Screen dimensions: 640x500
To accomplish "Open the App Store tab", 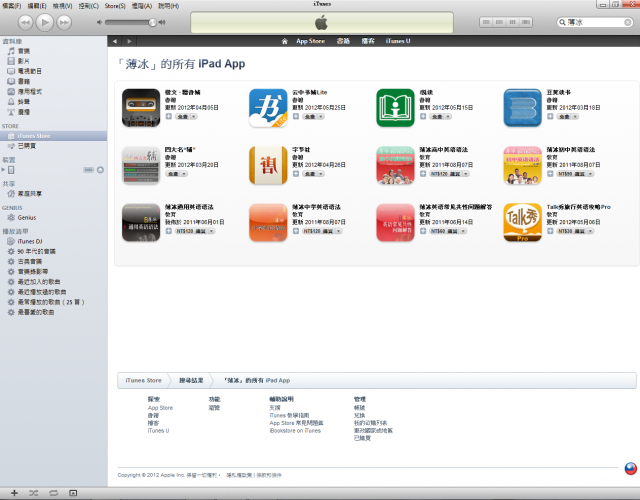I will point(310,41).
